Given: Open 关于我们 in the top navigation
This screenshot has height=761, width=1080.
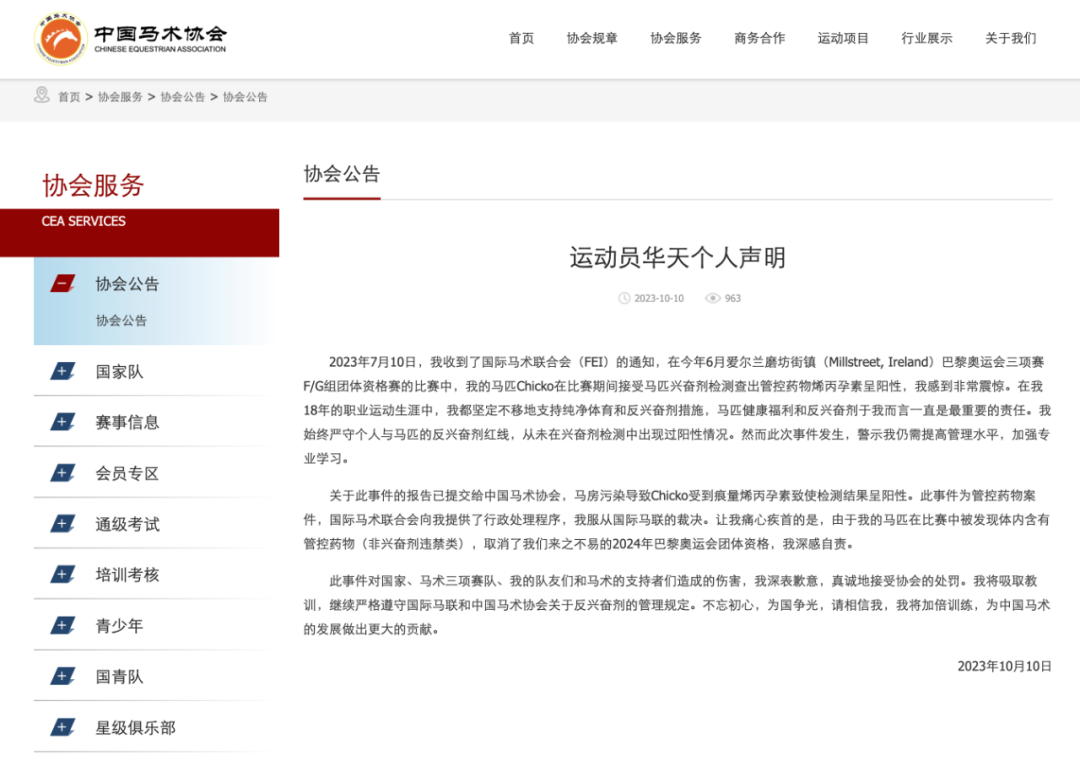Looking at the screenshot, I should click(x=1010, y=39).
